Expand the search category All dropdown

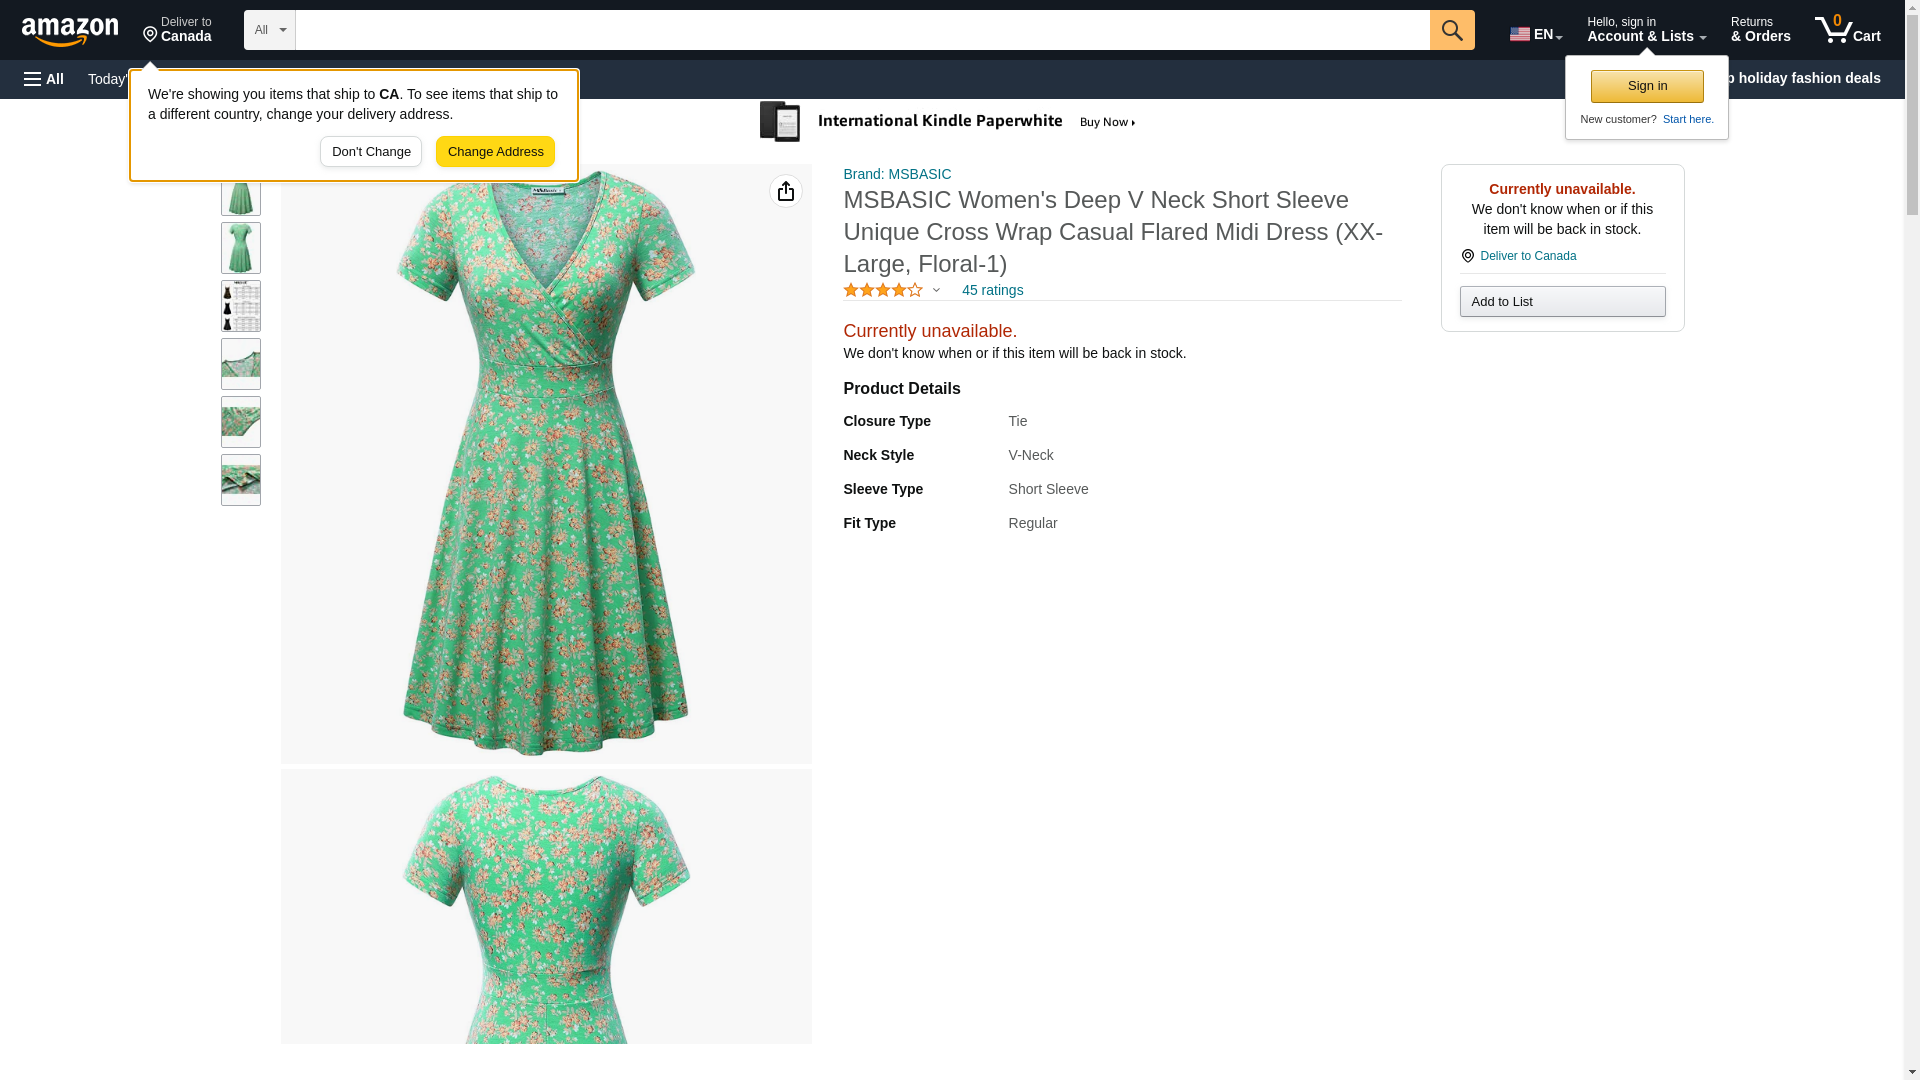[269, 30]
